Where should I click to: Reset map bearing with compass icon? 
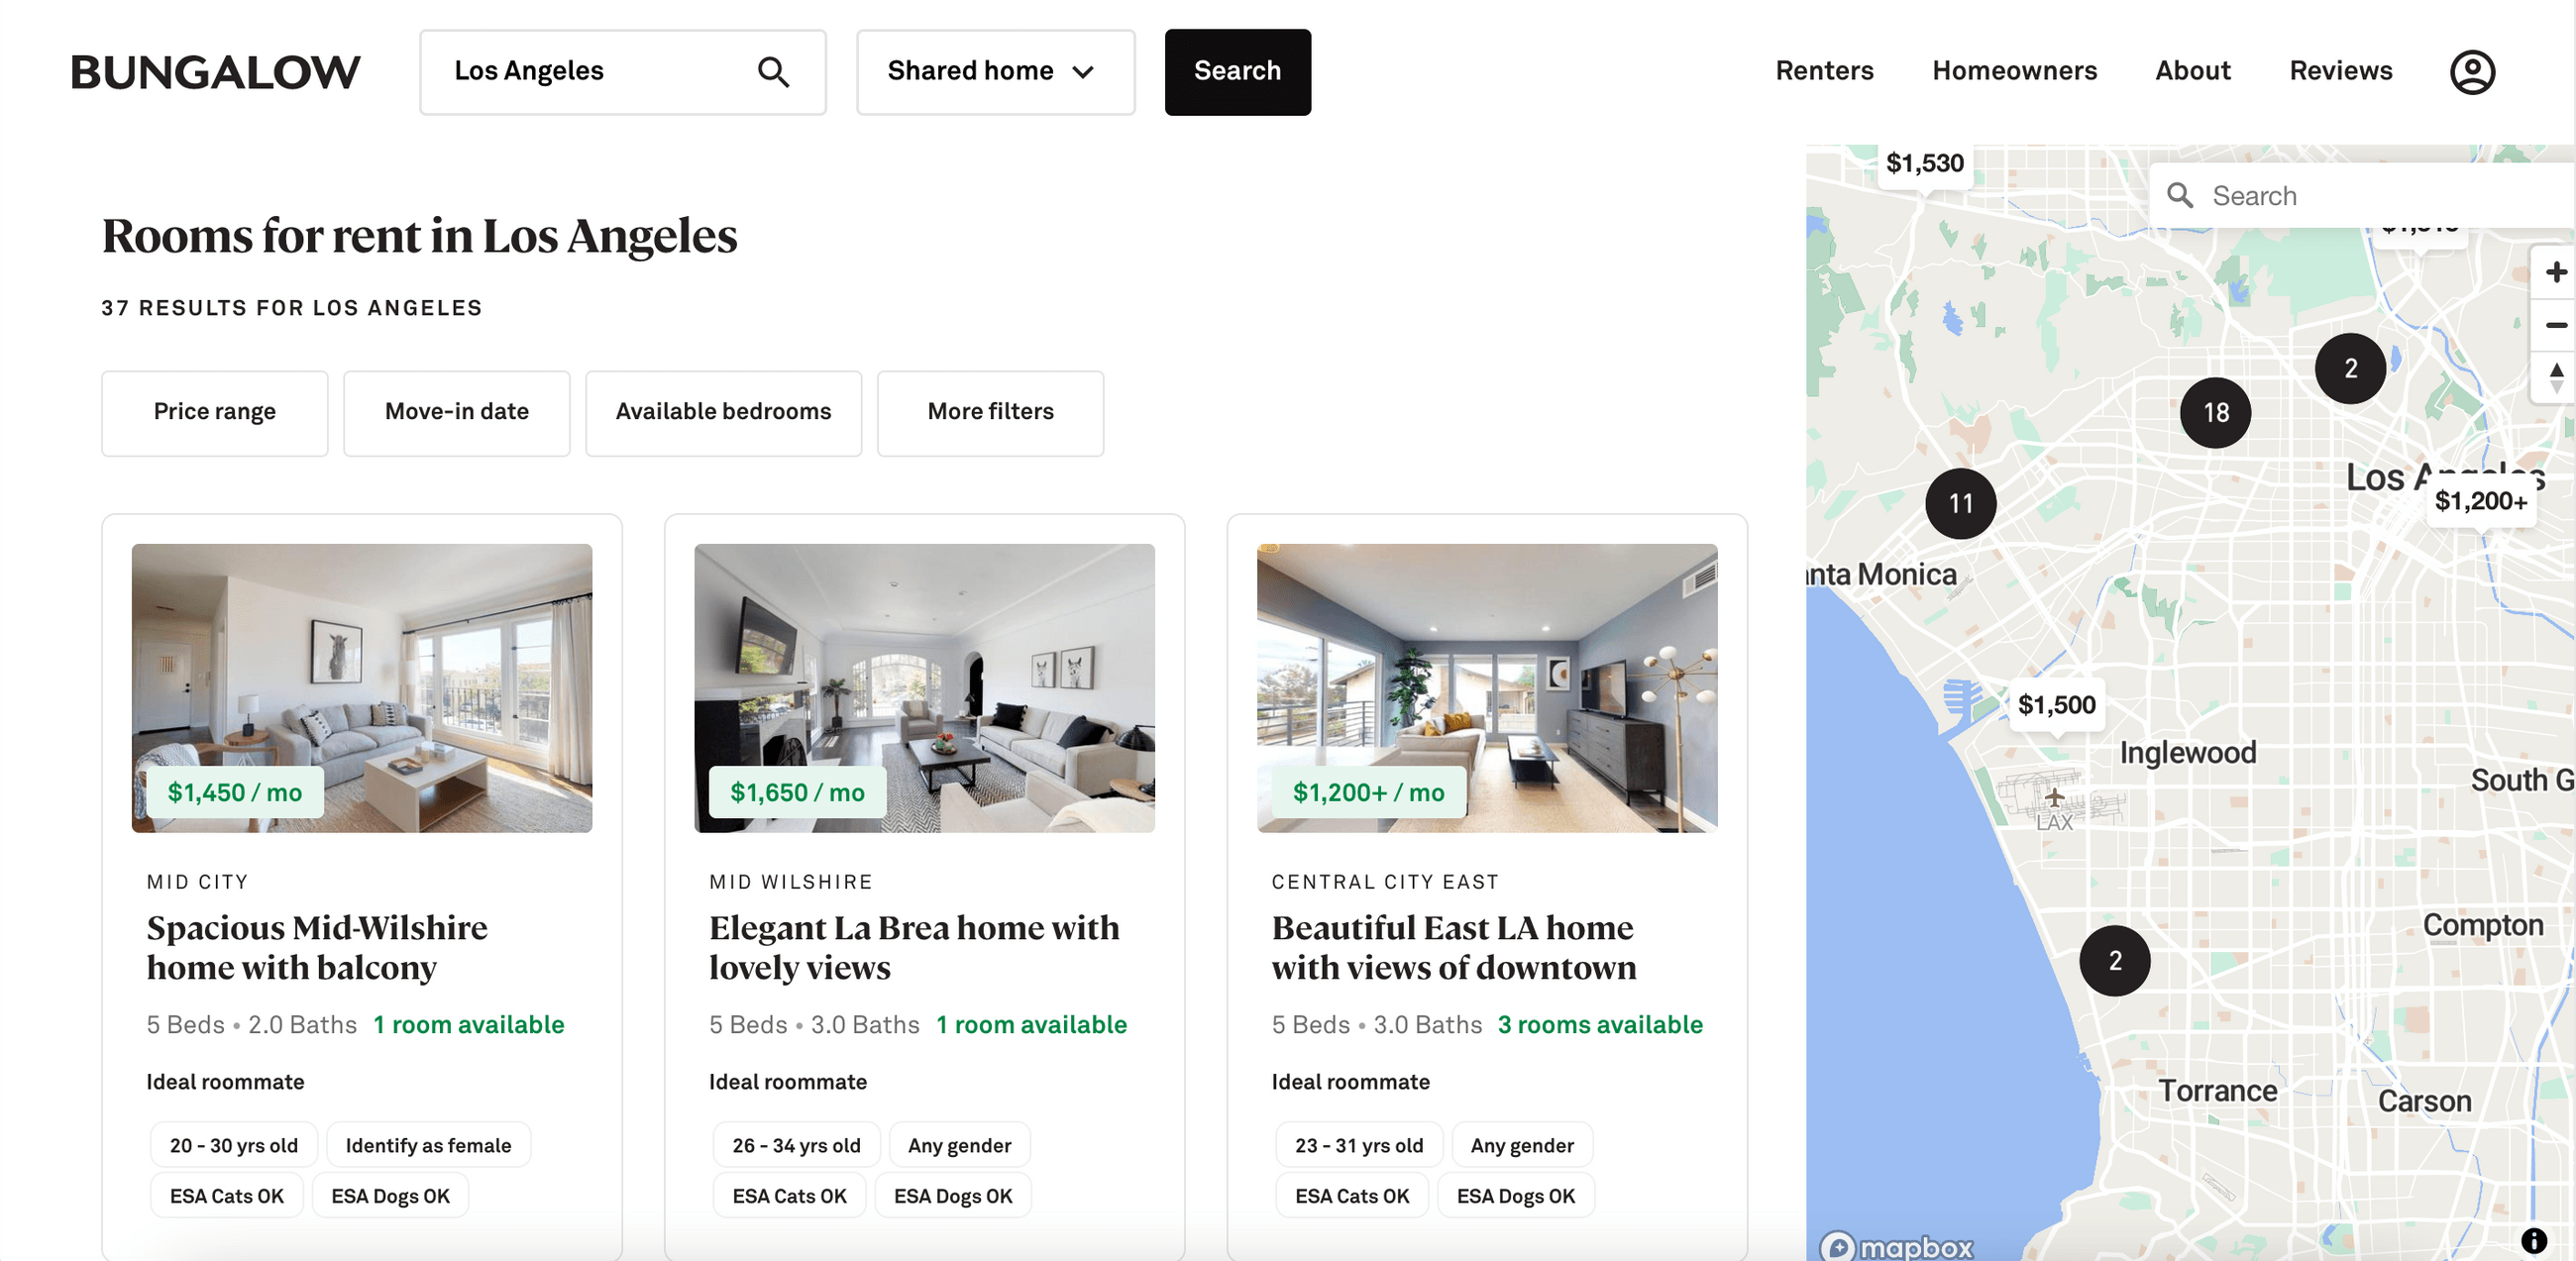2555,377
